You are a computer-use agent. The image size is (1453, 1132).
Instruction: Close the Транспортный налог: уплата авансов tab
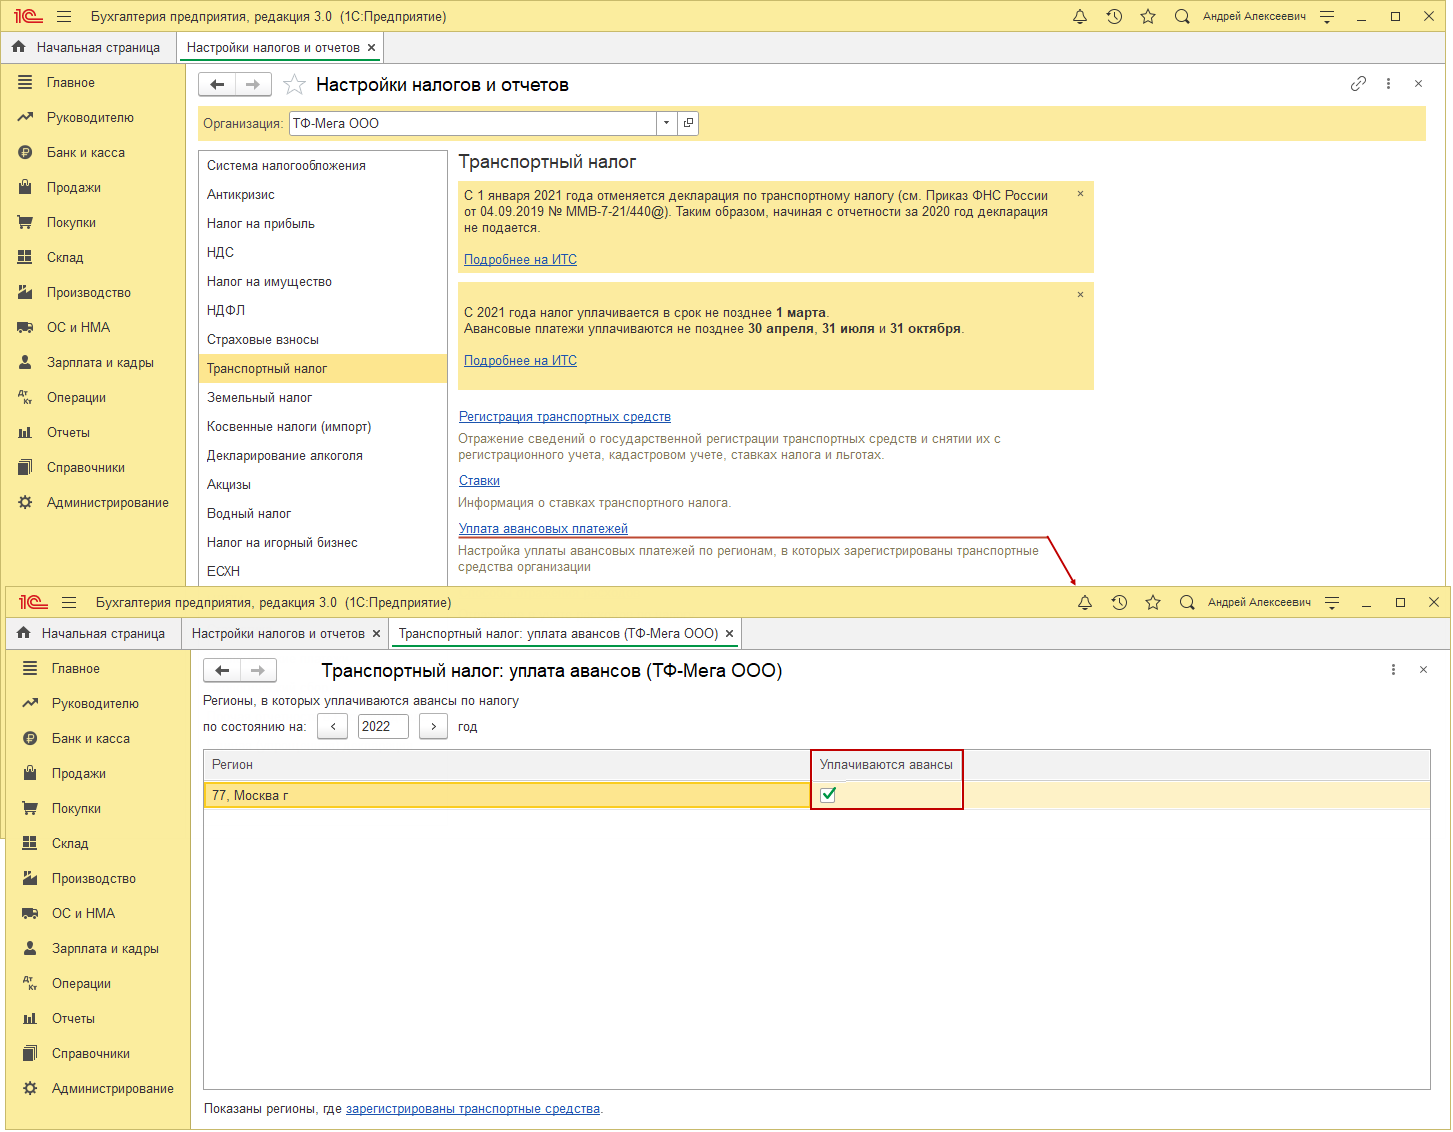pyautogui.click(x=730, y=634)
